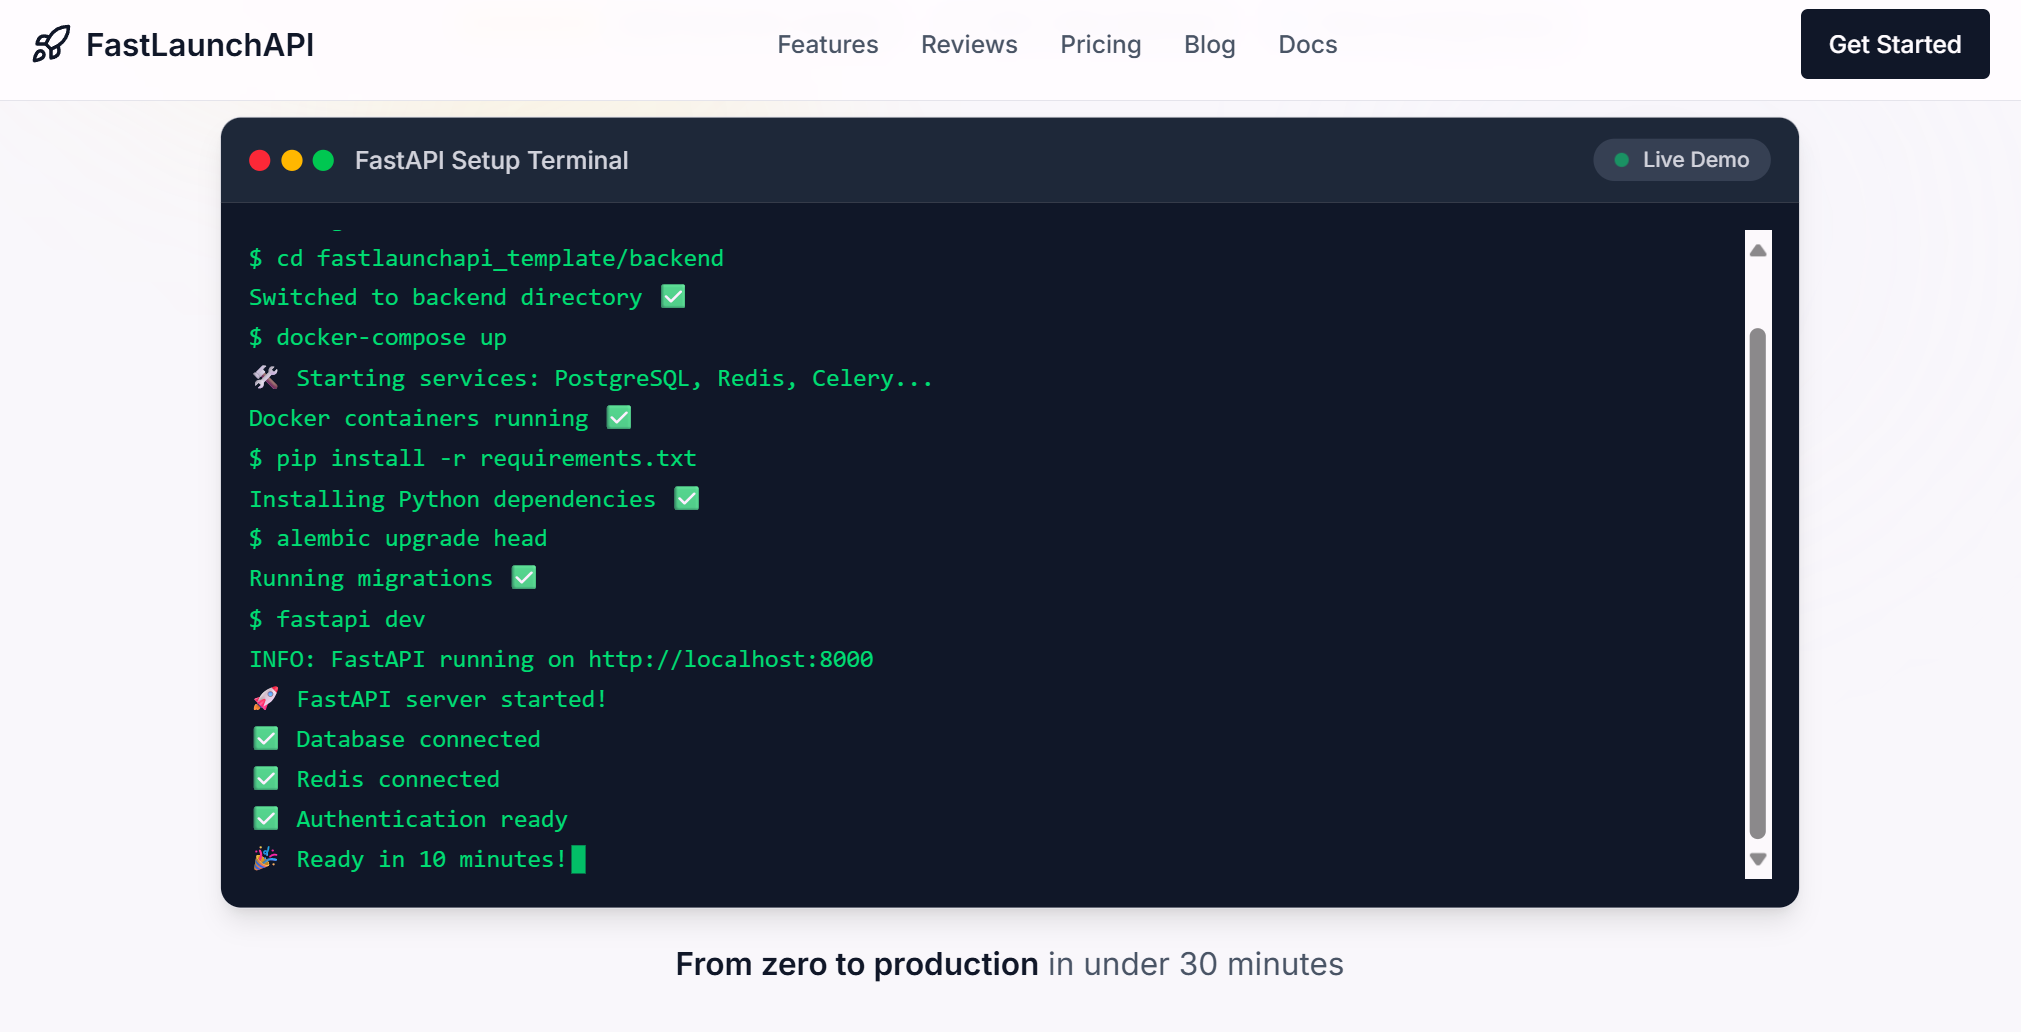Click the red terminal window dot

[260, 161]
